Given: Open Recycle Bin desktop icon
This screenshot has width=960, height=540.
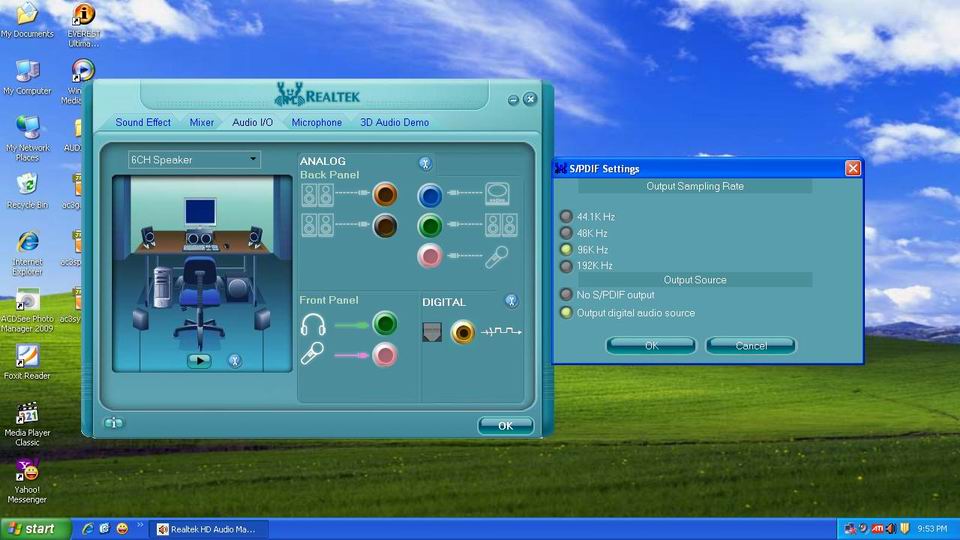Looking at the screenshot, I should pos(27,191).
